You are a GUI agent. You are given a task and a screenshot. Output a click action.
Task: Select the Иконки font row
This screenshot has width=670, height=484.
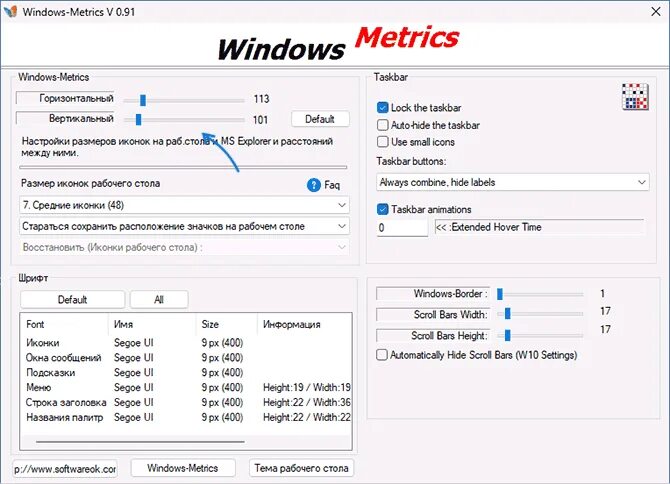(x=186, y=343)
